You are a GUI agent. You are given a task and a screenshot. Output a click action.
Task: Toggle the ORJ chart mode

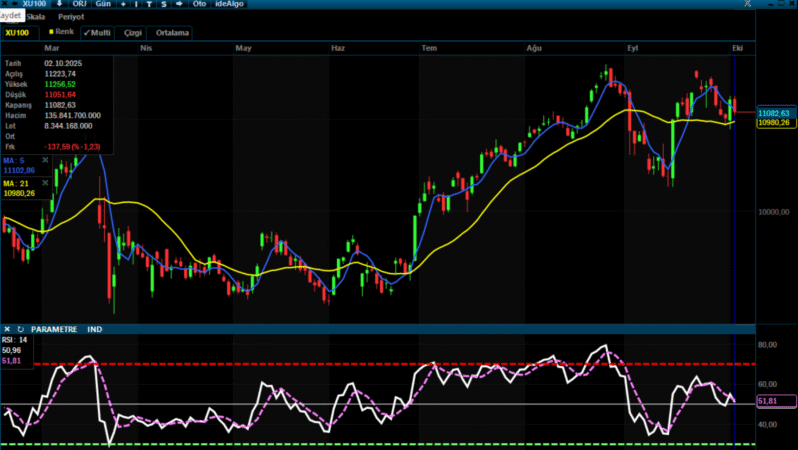click(80, 4)
